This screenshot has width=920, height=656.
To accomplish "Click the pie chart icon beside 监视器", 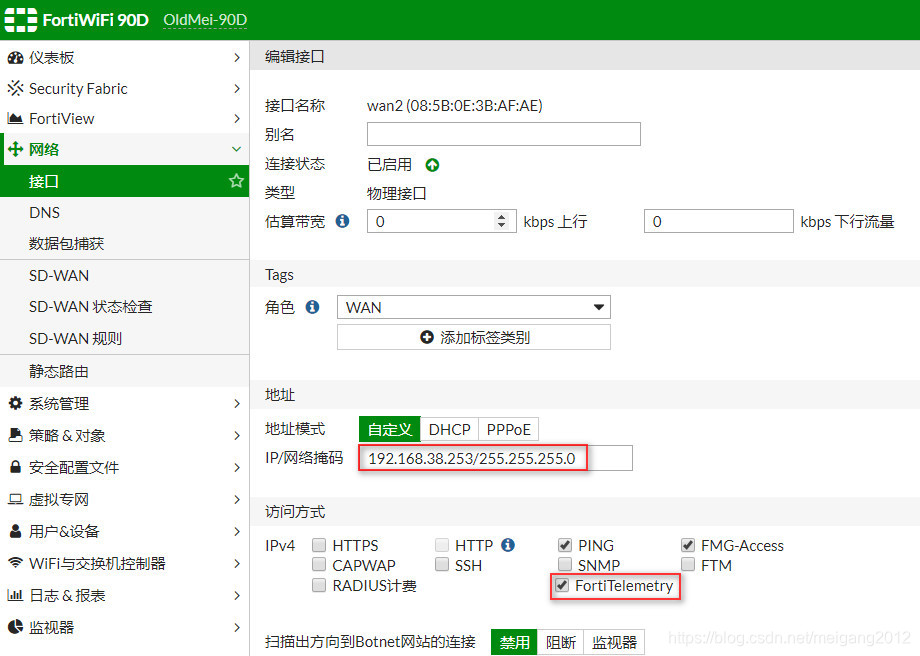I will (x=15, y=627).
